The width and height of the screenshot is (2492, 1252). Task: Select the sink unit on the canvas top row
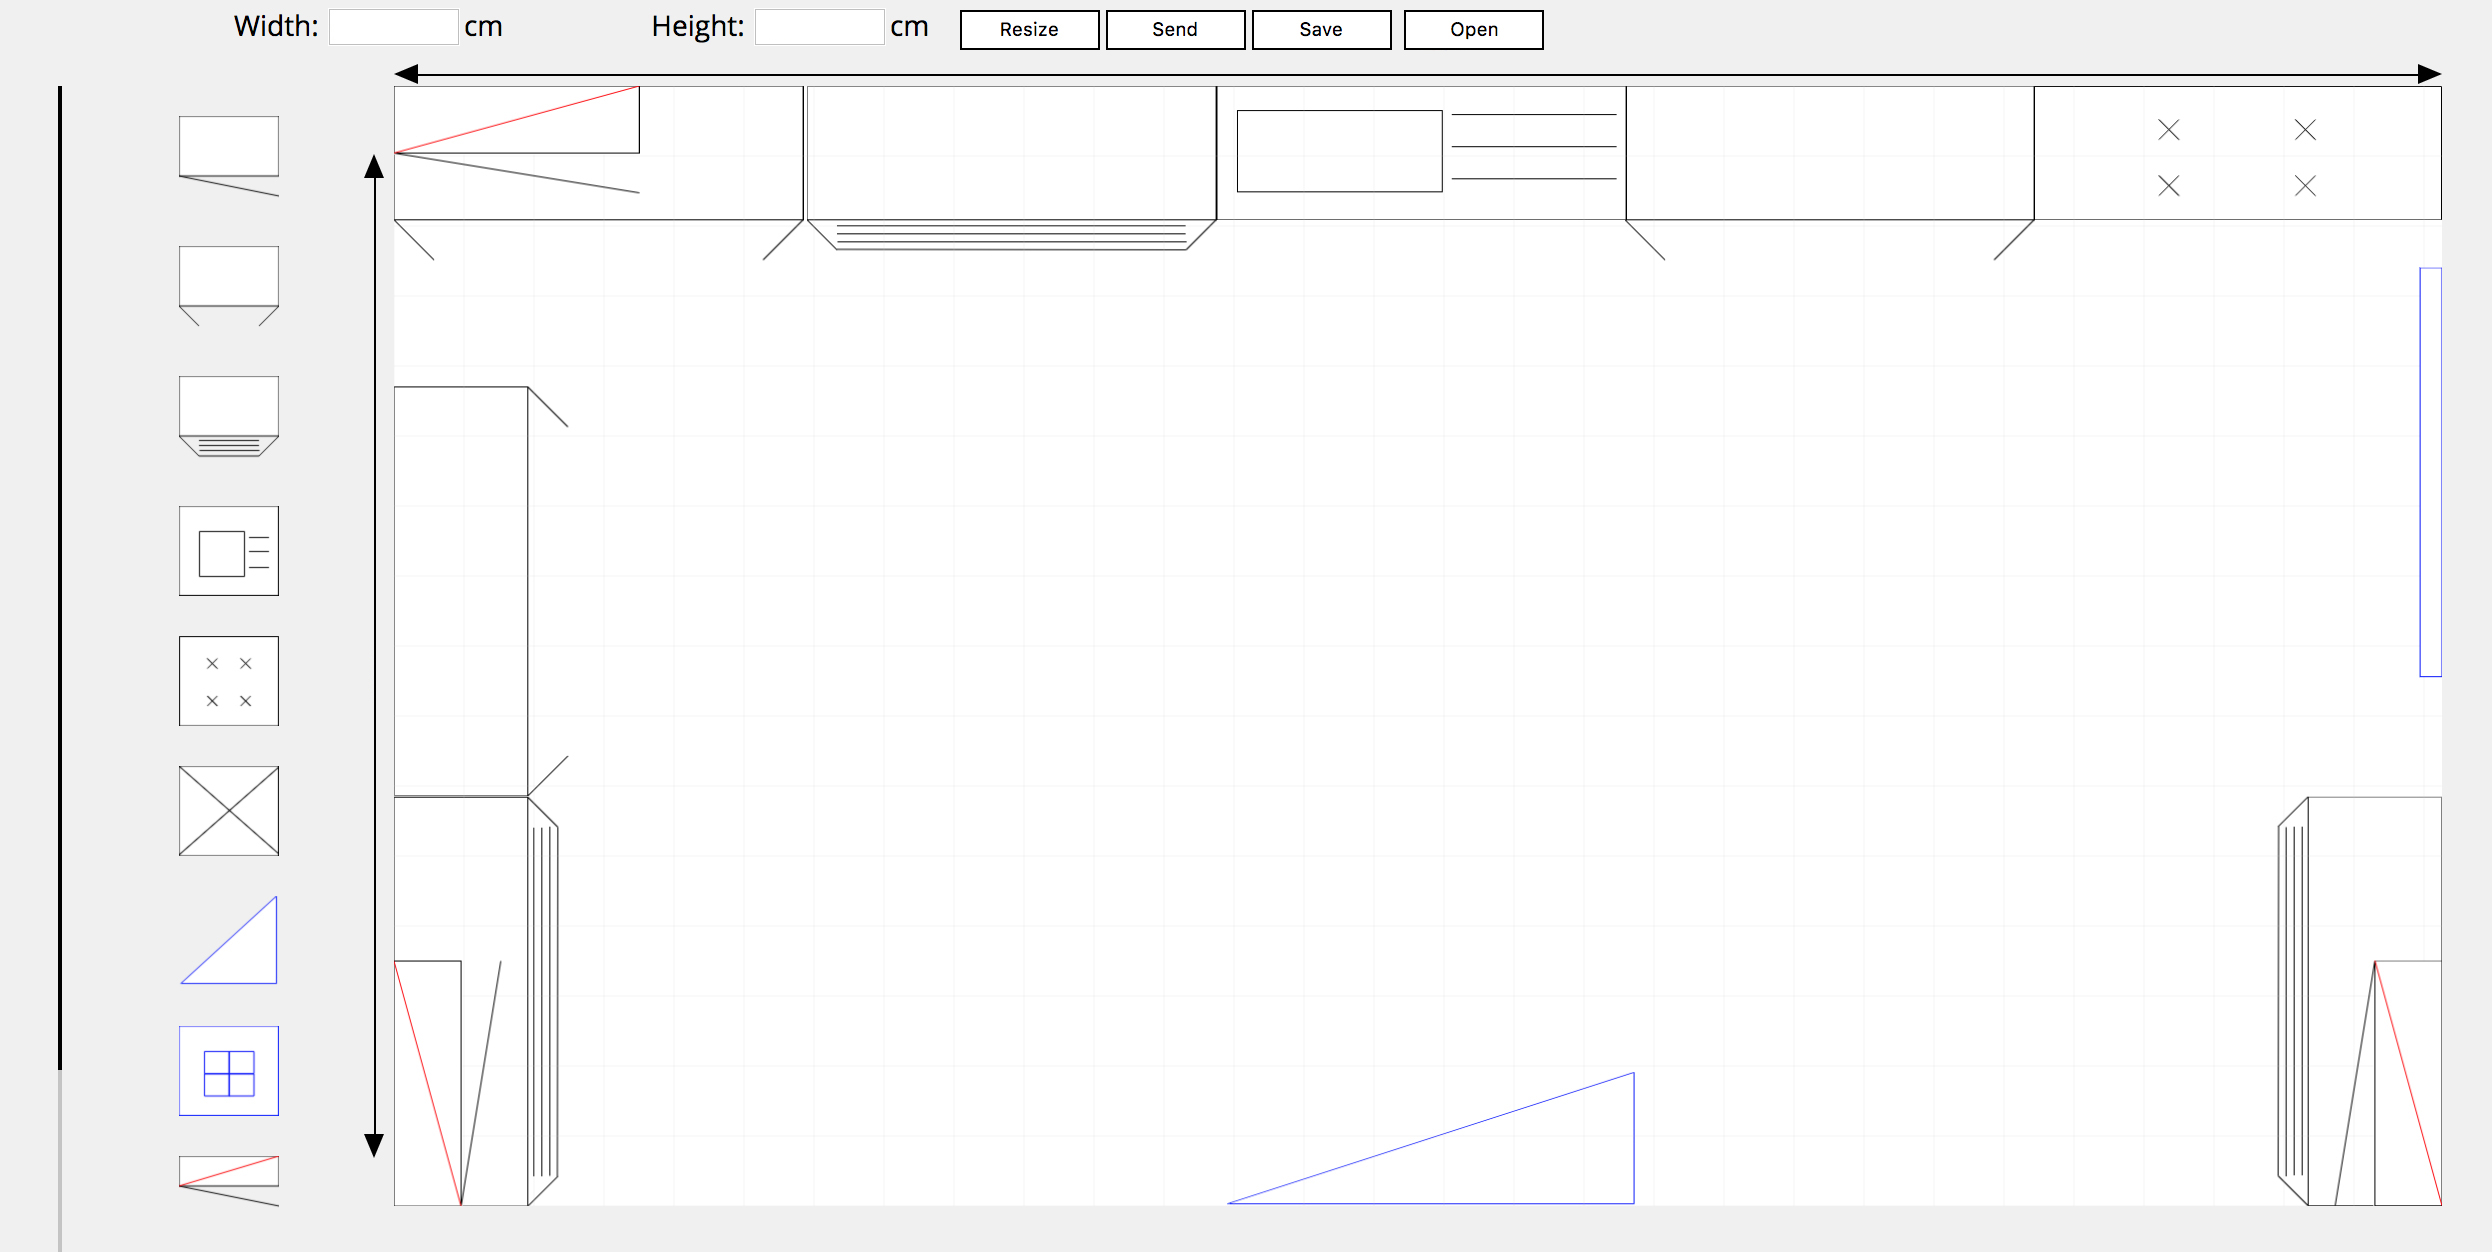pos(1421,153)
